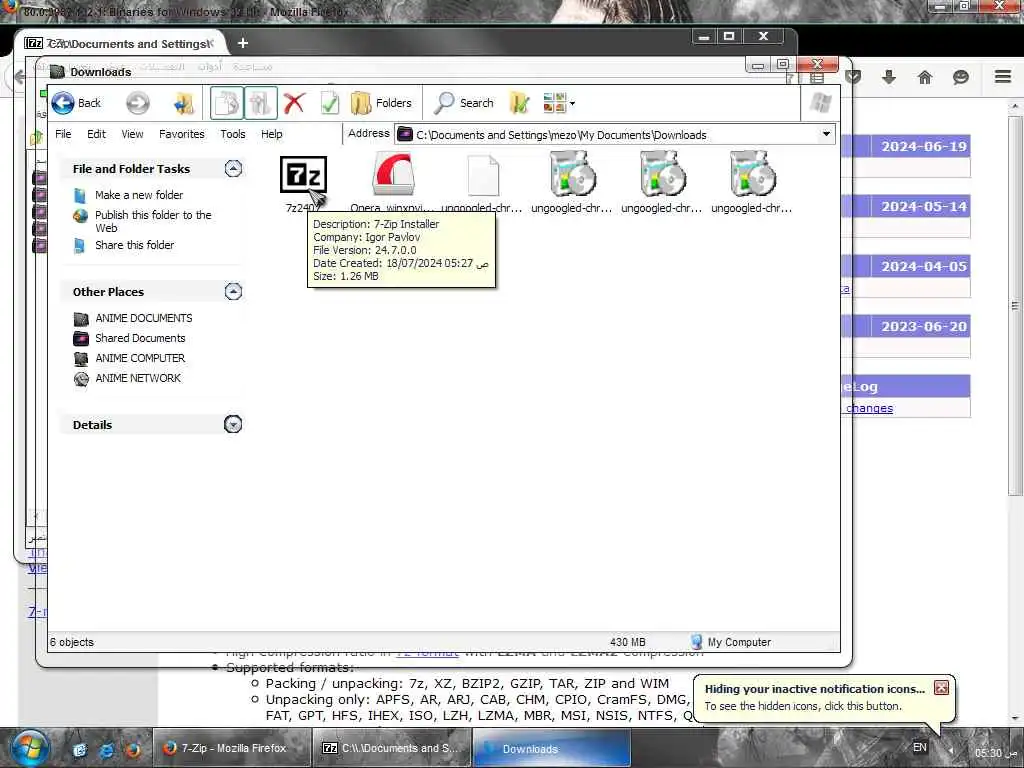
Task: Open the Help menu
Action: pos(272,134)
